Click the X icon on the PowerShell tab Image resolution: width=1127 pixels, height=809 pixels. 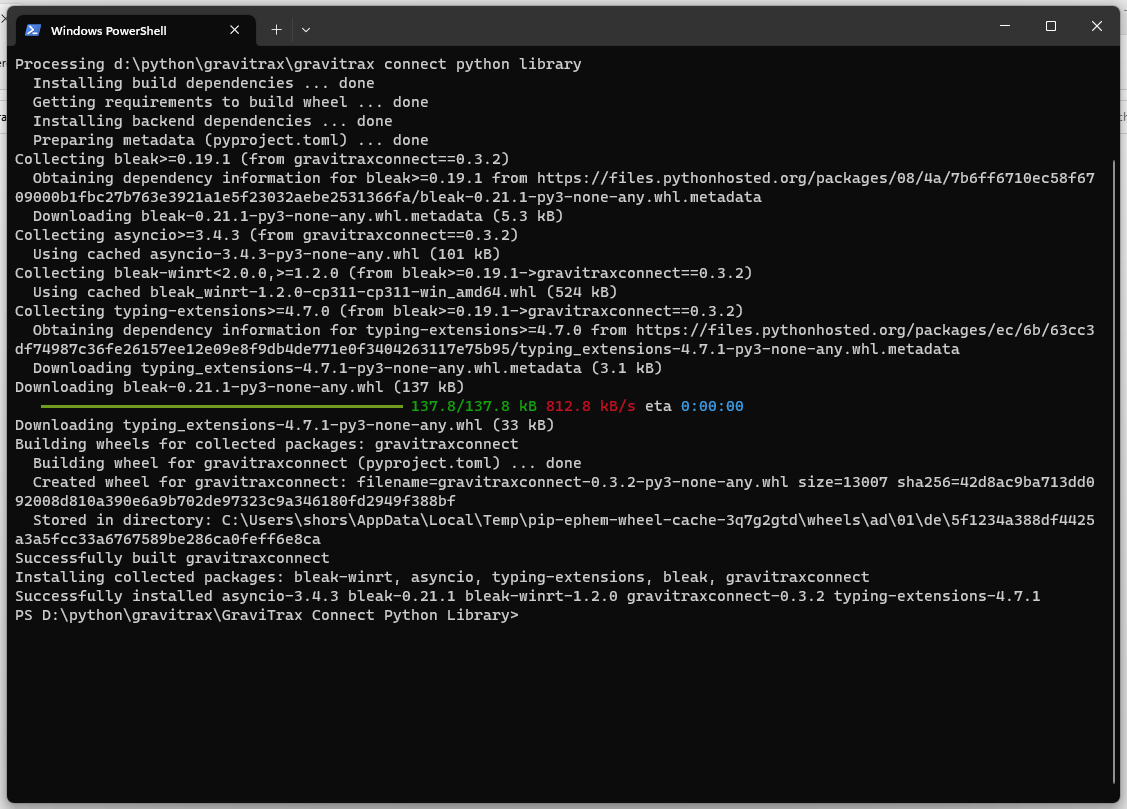click(235, 29)
